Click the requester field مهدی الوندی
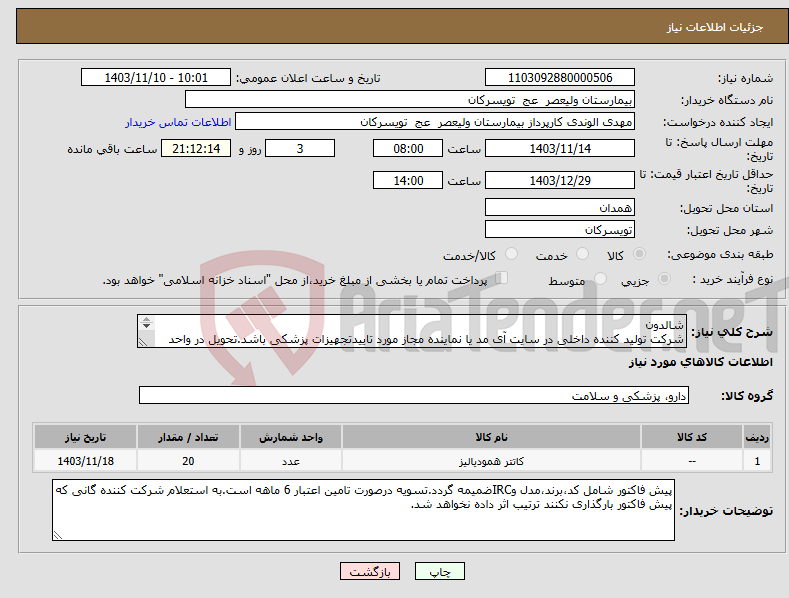This screenshot has height=598, width=789. click(435, 122)
